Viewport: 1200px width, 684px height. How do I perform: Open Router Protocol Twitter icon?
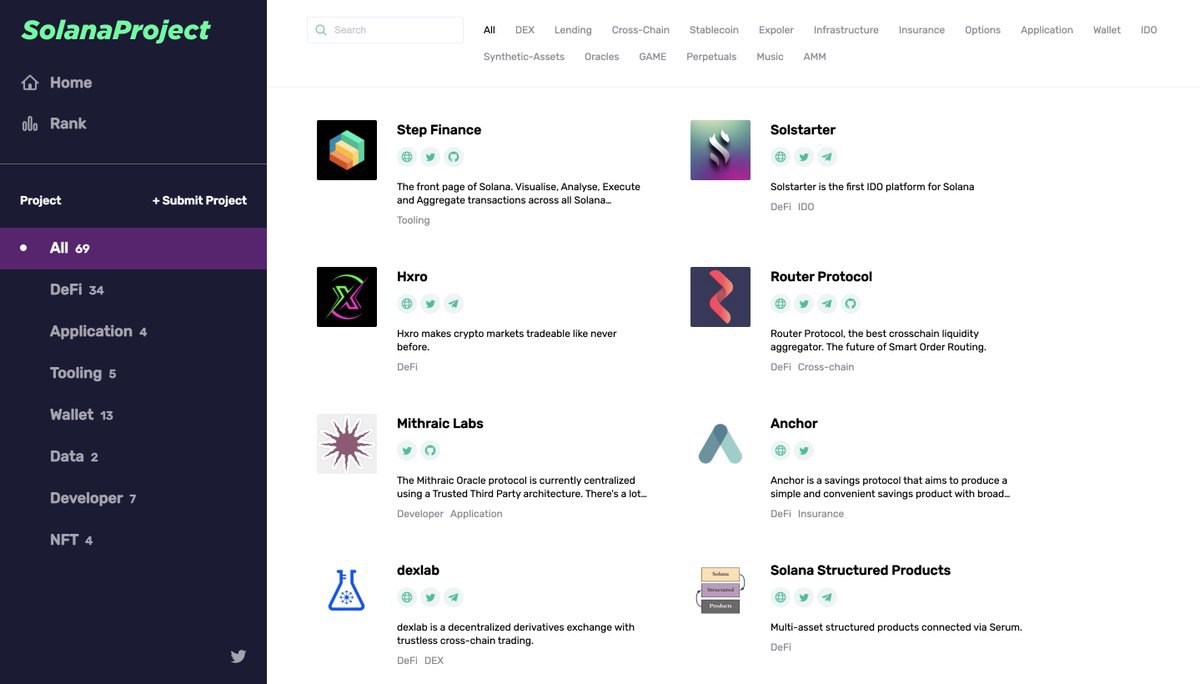tap(804, 304)
